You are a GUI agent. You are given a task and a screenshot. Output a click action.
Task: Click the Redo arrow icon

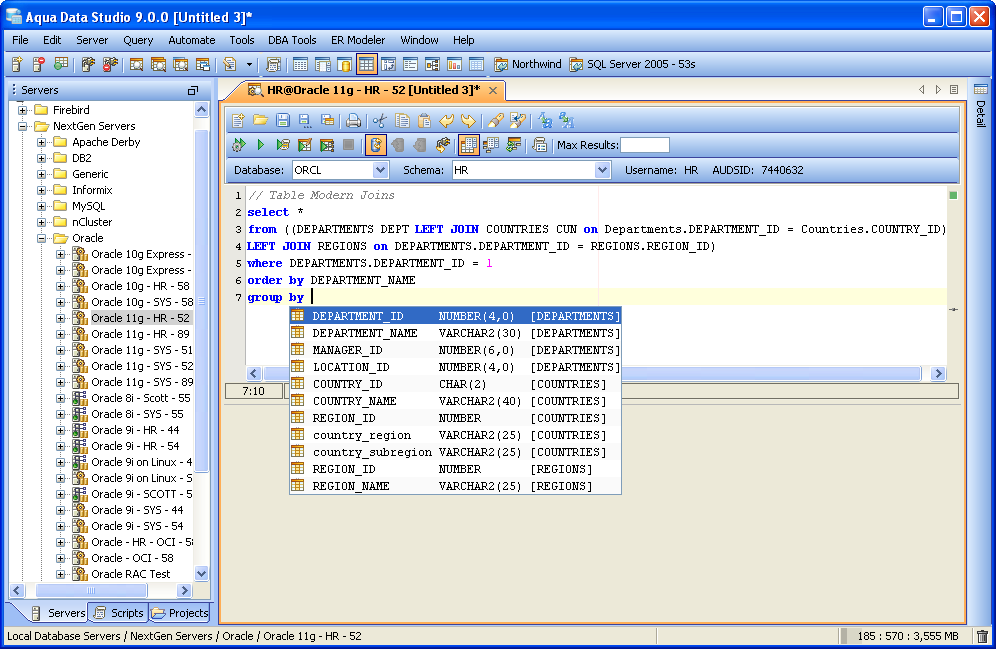469,121
